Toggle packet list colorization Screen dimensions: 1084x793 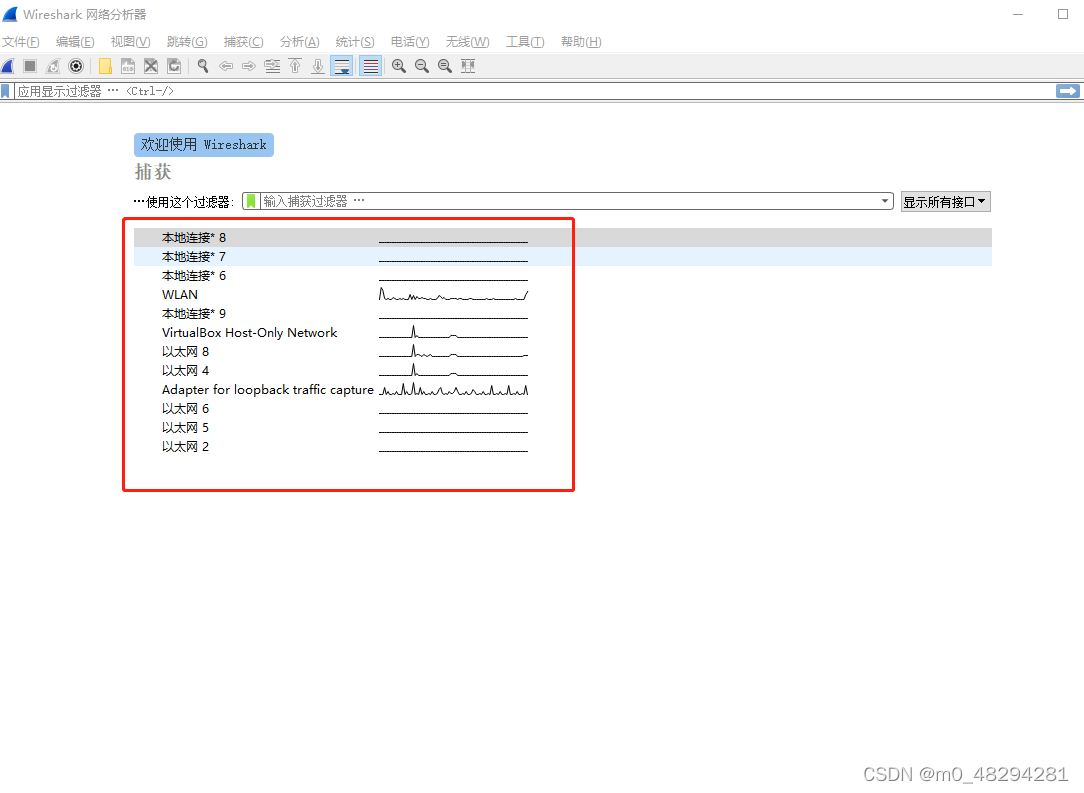pos(371,66)
